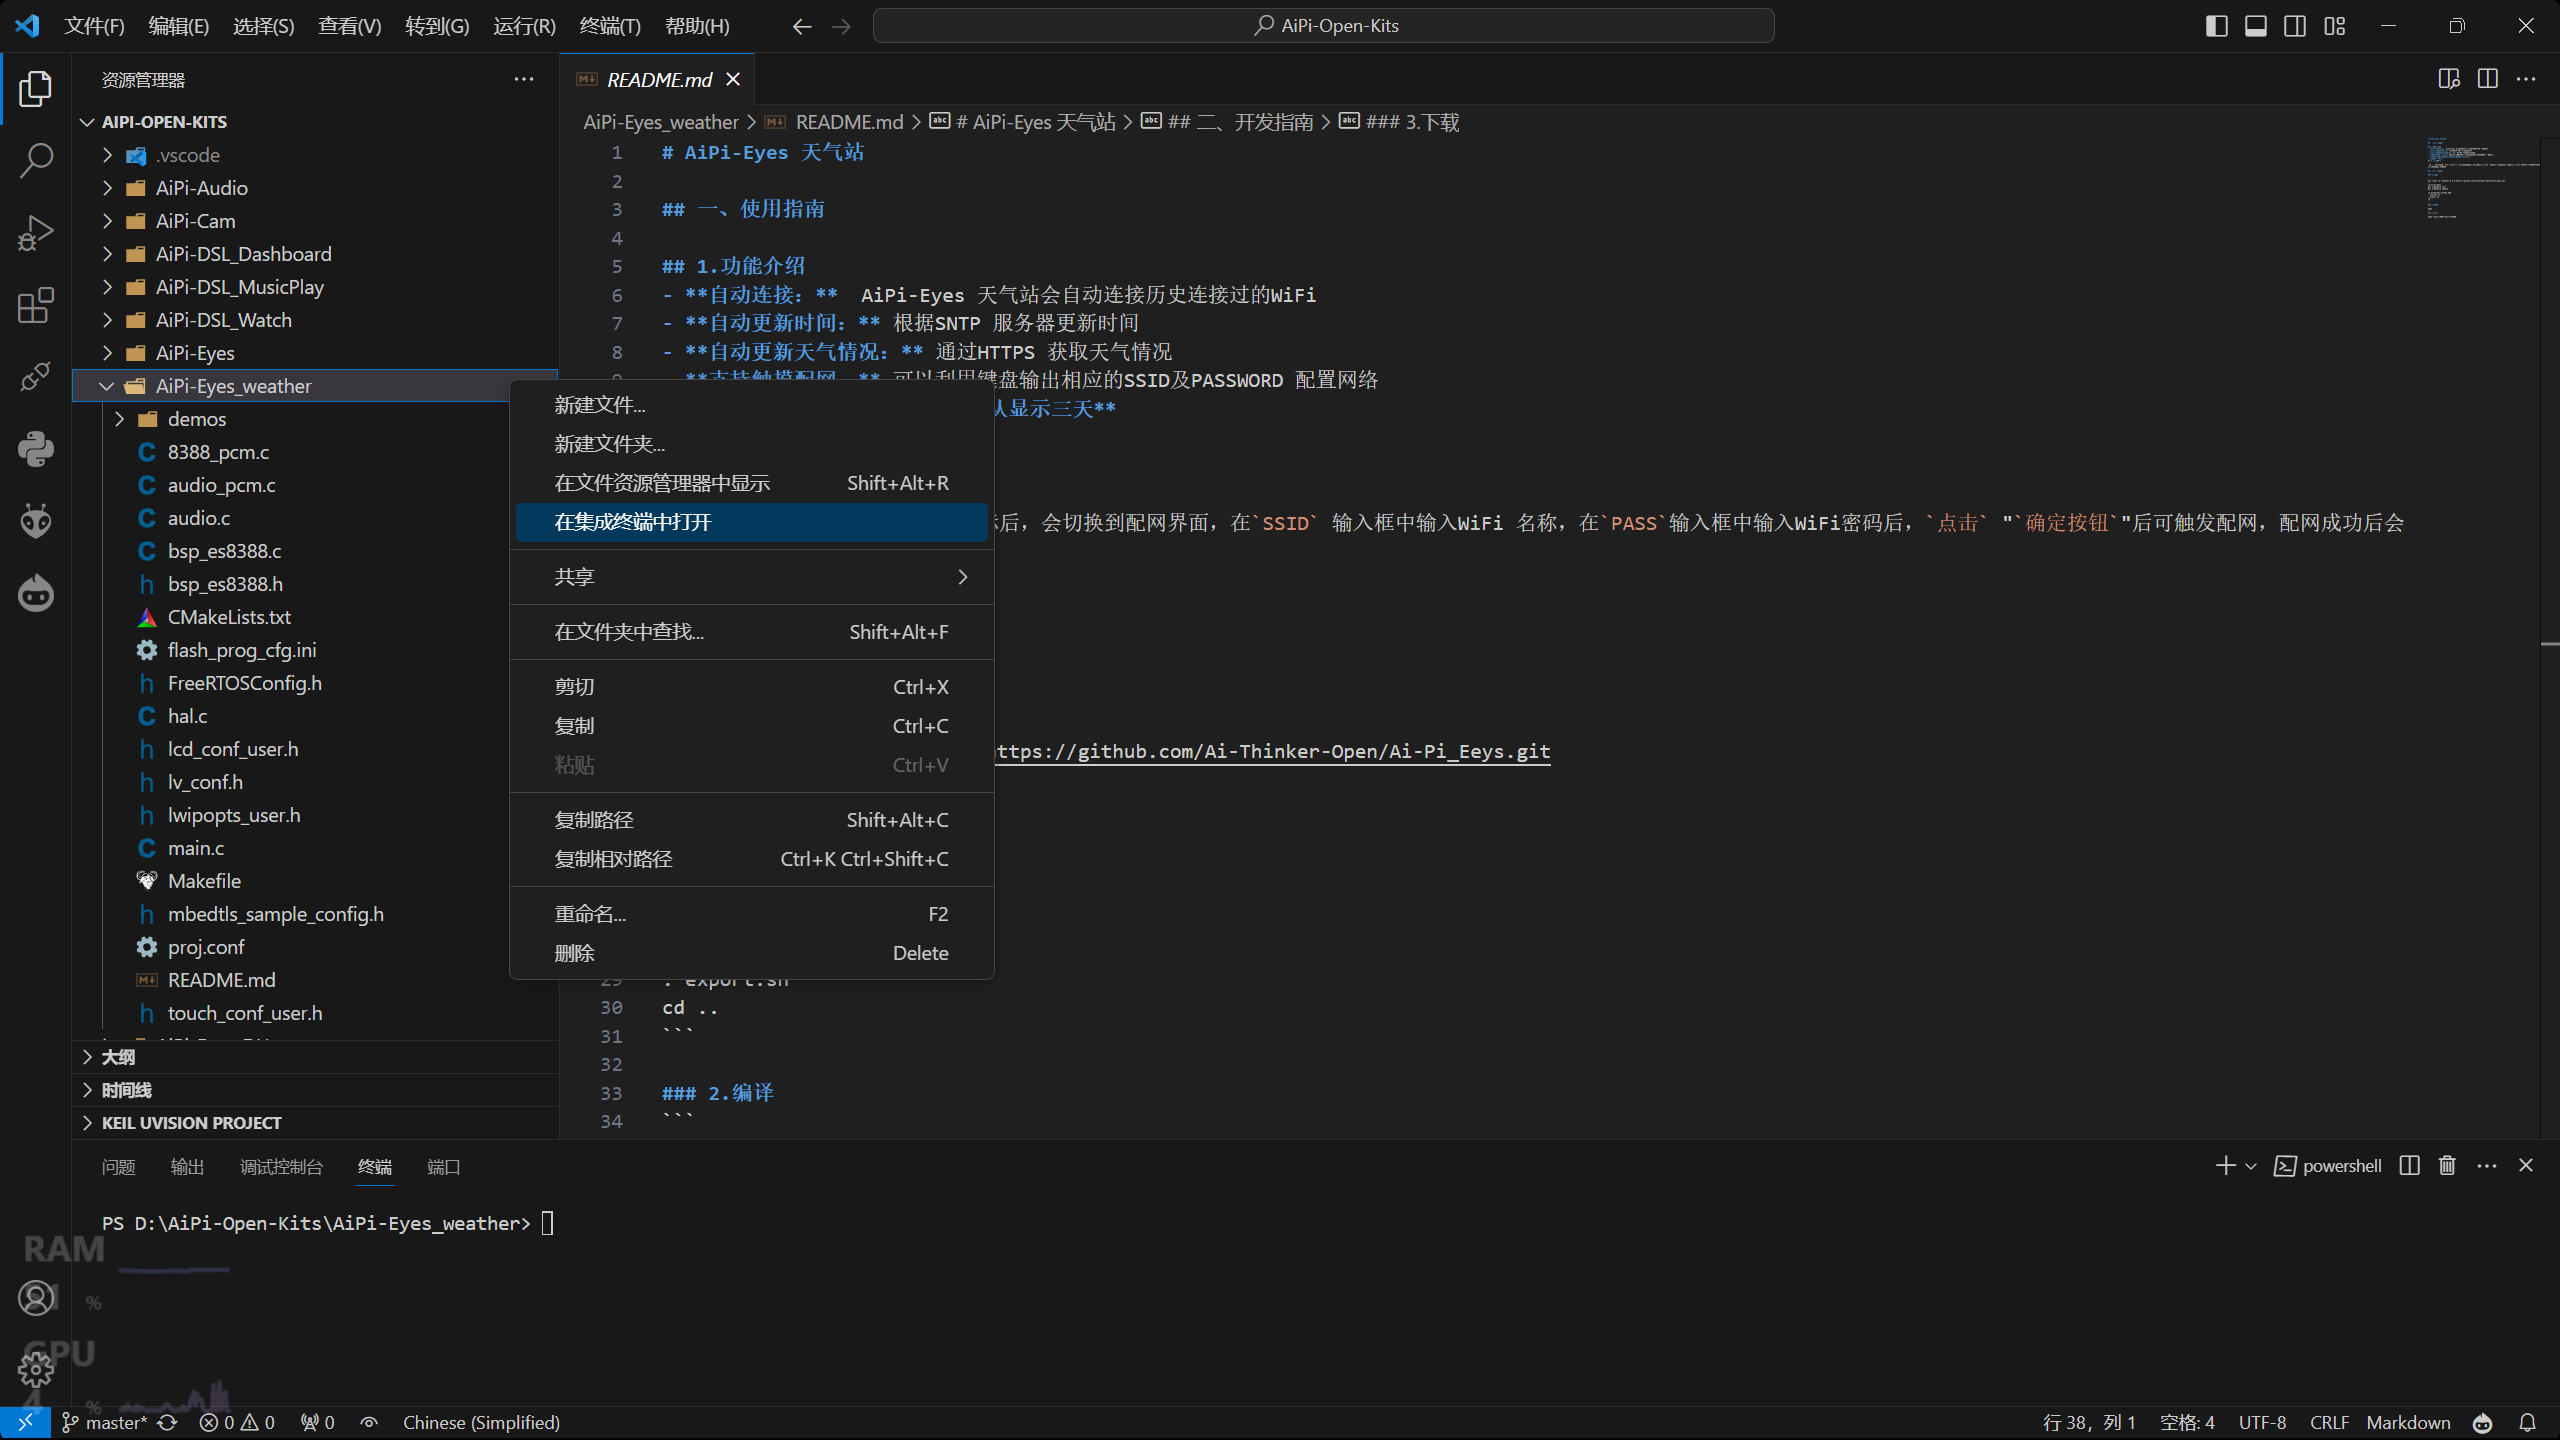Toggle secondary side bar visibility
This screenshot has width=2560, height=1440.
[2295, 26]
